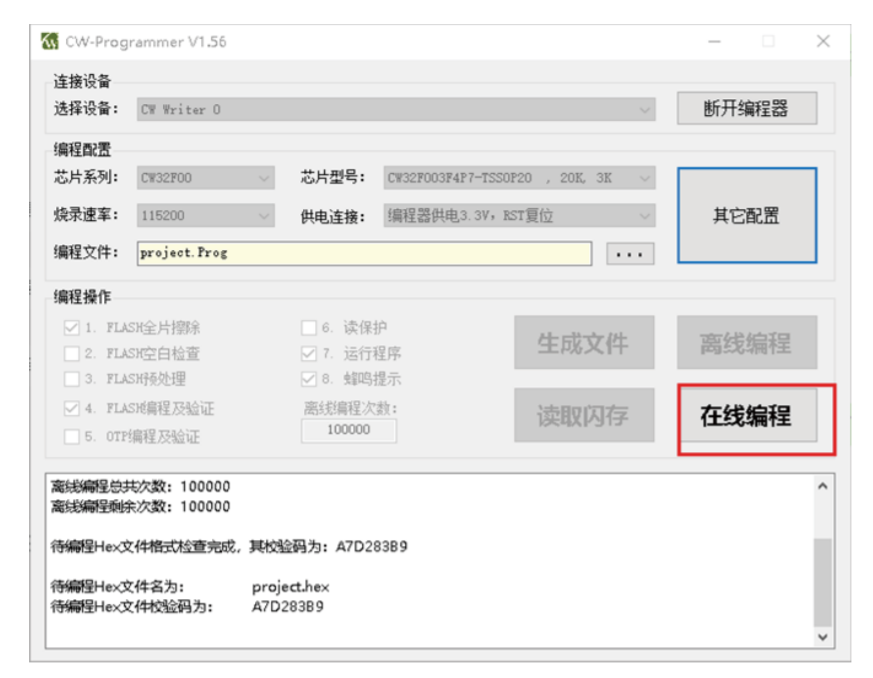Click the 待编程Hex文件校验码为 log line
The image size is (873, 678).
(187, 607)
